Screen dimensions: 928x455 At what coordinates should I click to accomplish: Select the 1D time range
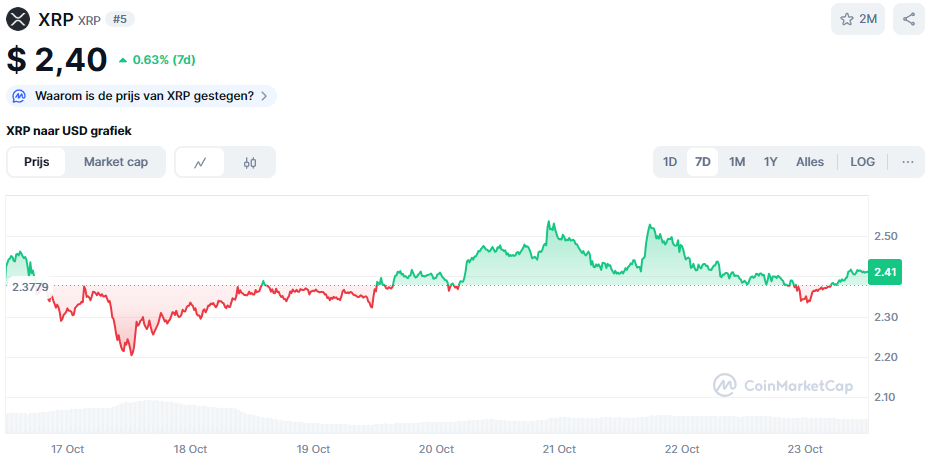pyautogui.click(x=670, y=162)
